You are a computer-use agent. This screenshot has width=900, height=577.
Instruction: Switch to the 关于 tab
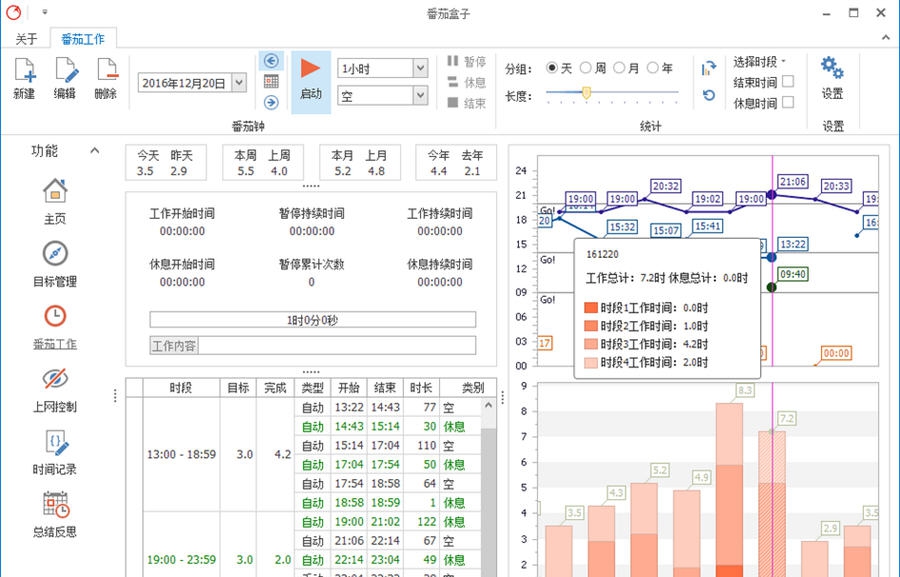click(x=26, y=39)
